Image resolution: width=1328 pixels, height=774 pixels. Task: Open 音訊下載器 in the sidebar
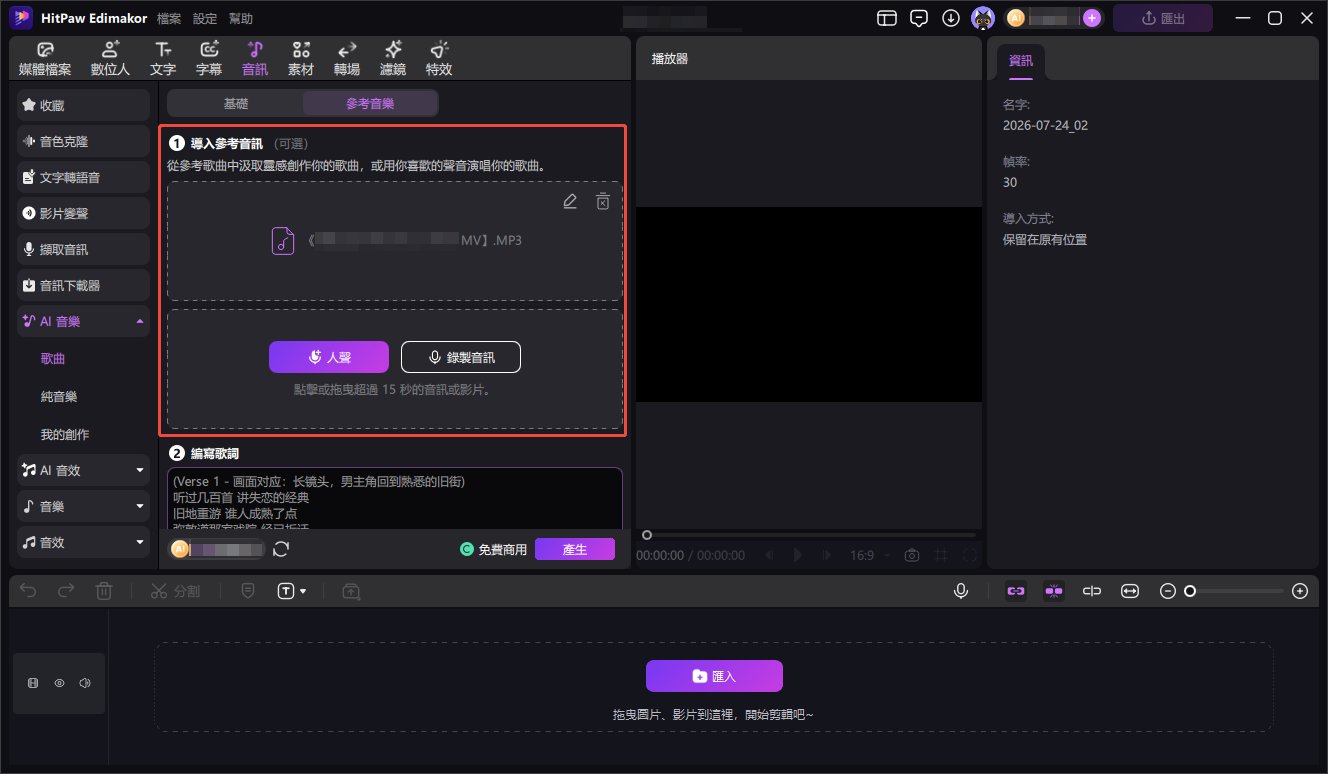(x=84, y=285)
